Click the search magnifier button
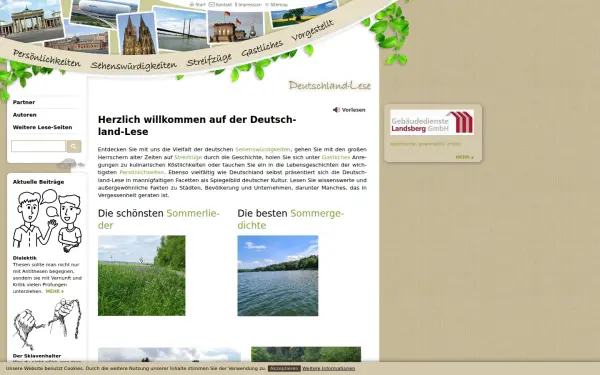 (74, 146)
